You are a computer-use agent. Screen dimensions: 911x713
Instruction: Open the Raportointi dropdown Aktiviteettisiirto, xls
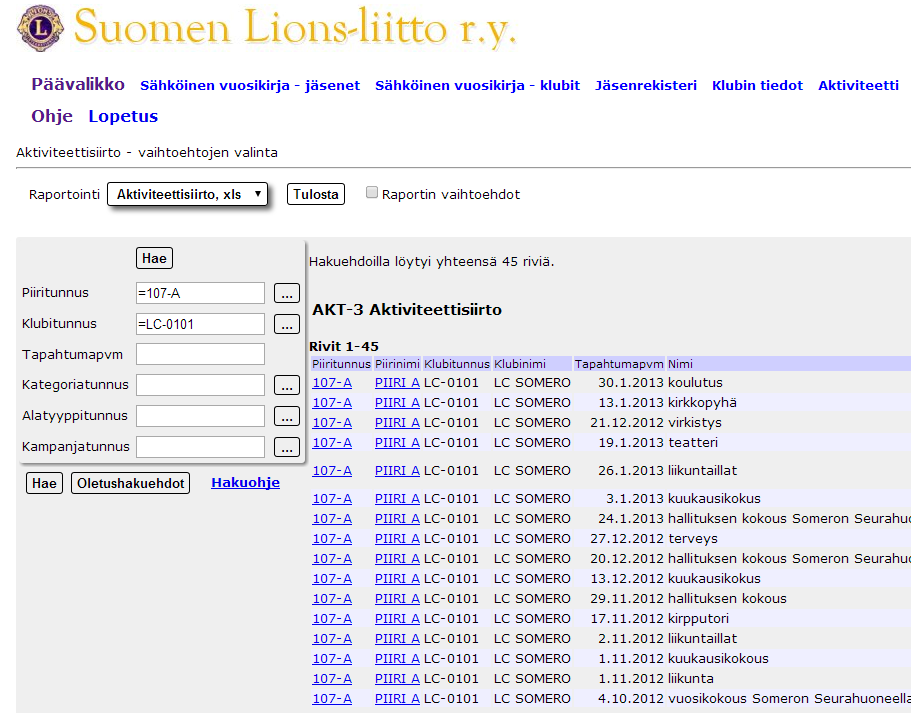point(187,194)
